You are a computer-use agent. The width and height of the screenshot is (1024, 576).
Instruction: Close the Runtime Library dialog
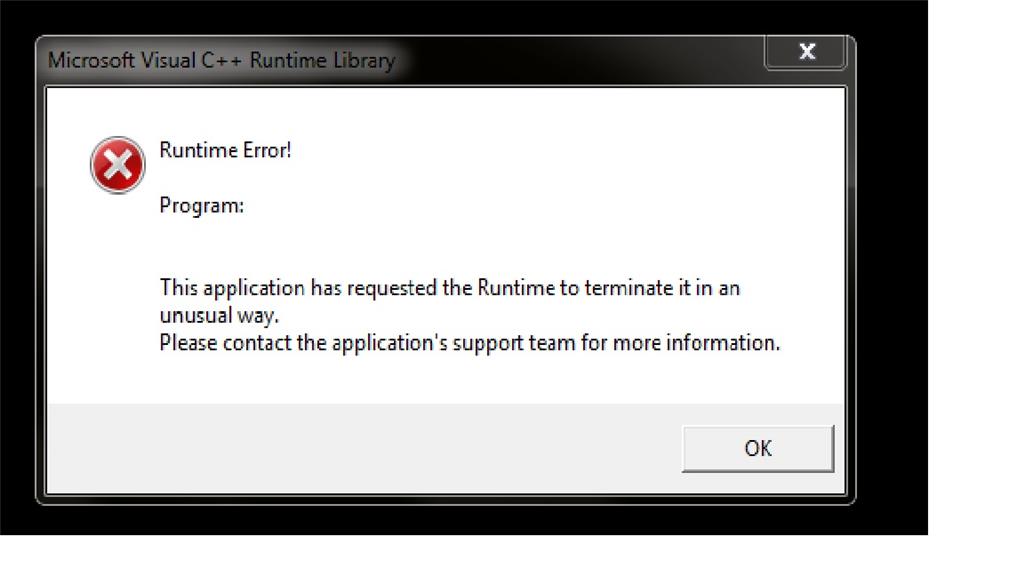806,52
